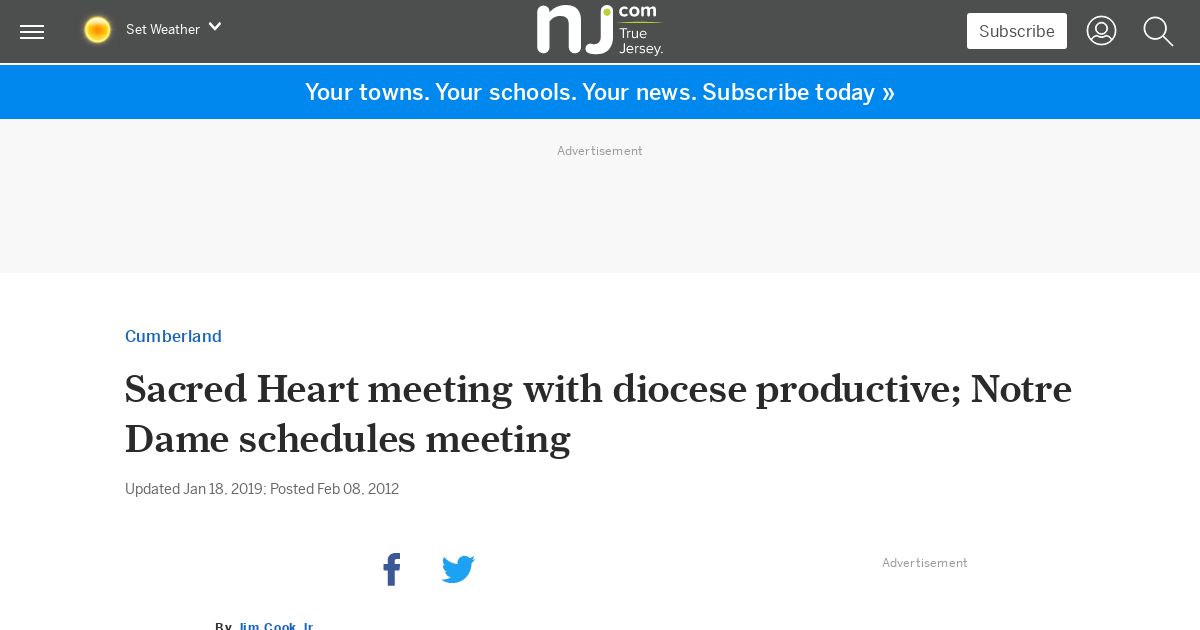Image resolution: width=1200 pixels, height=630 pixels.
Task: Click the Sacred Heart meeting headline
Action: (x=598, y=413)
